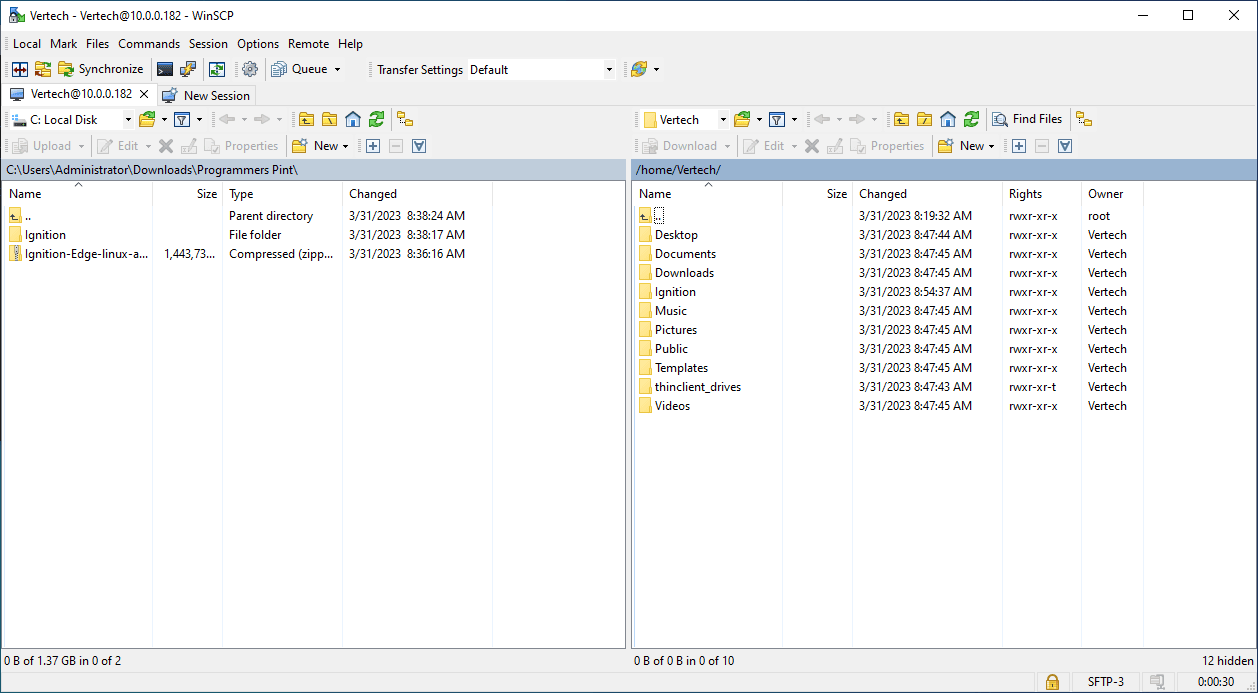Toggle the lock icon in the status bar

[x=1052, y=681]
